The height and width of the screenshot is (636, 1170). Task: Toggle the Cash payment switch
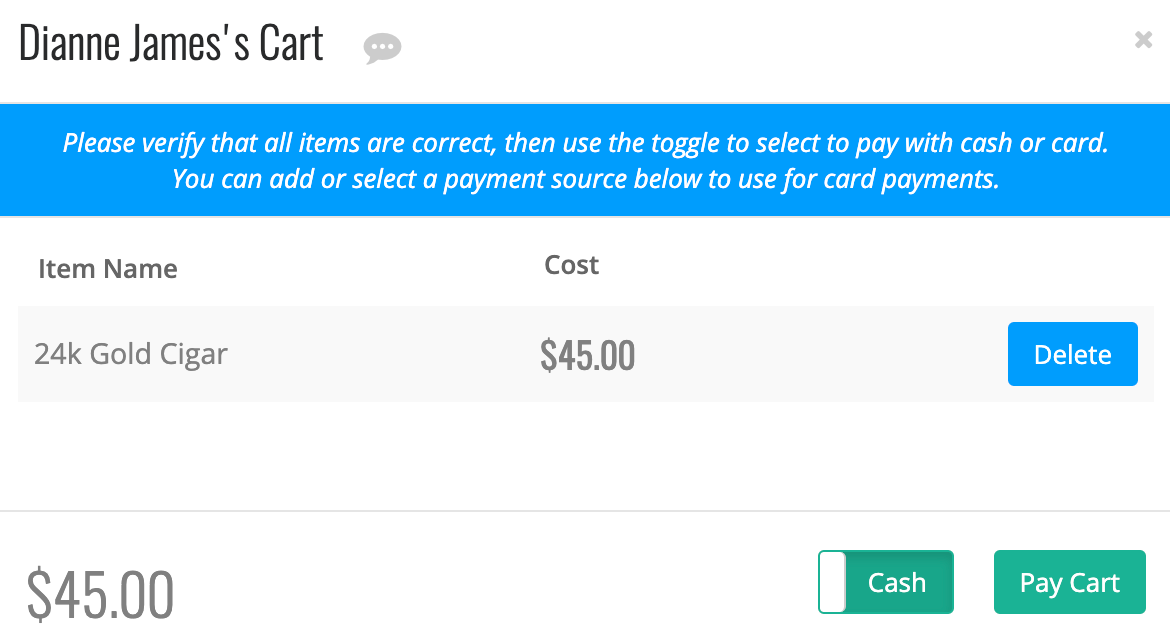point(886,582)
